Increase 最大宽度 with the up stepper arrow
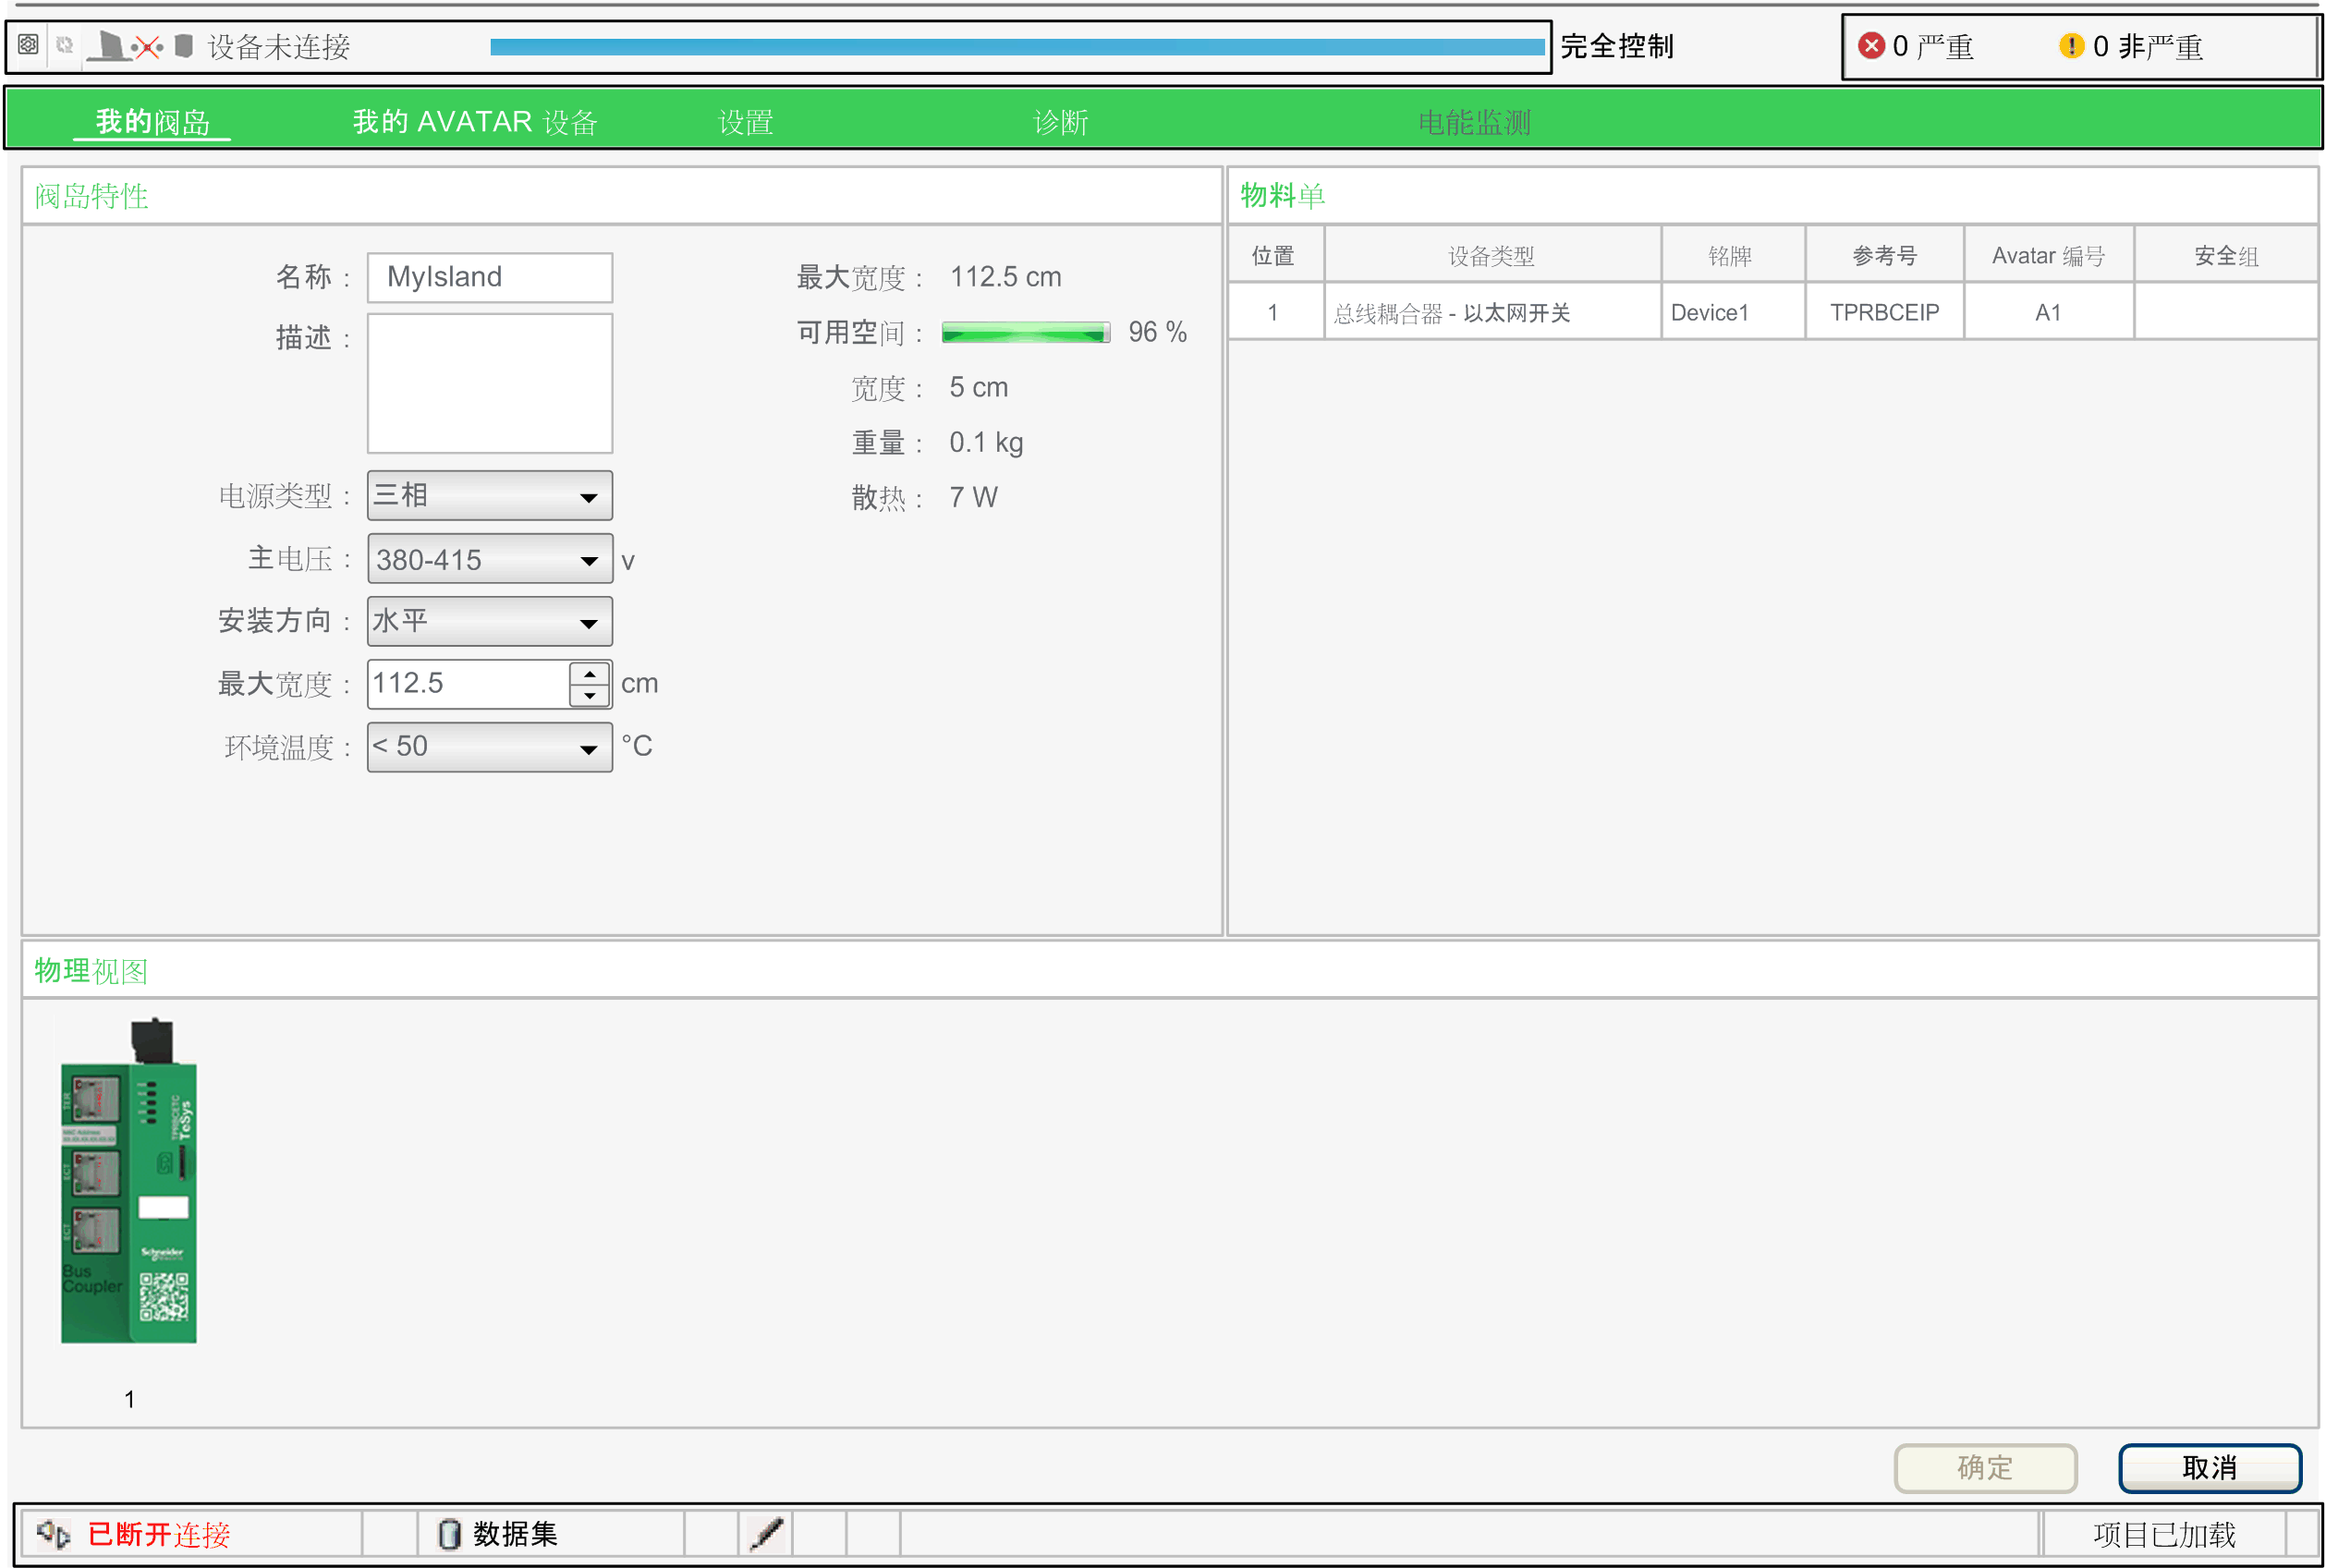This screenshot has height=1568, width=2326. click(589, 674)
